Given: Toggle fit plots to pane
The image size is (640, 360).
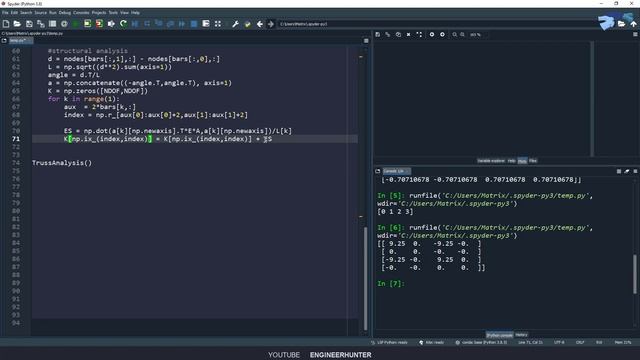Looking at the screenshot, I should point(419,35).
